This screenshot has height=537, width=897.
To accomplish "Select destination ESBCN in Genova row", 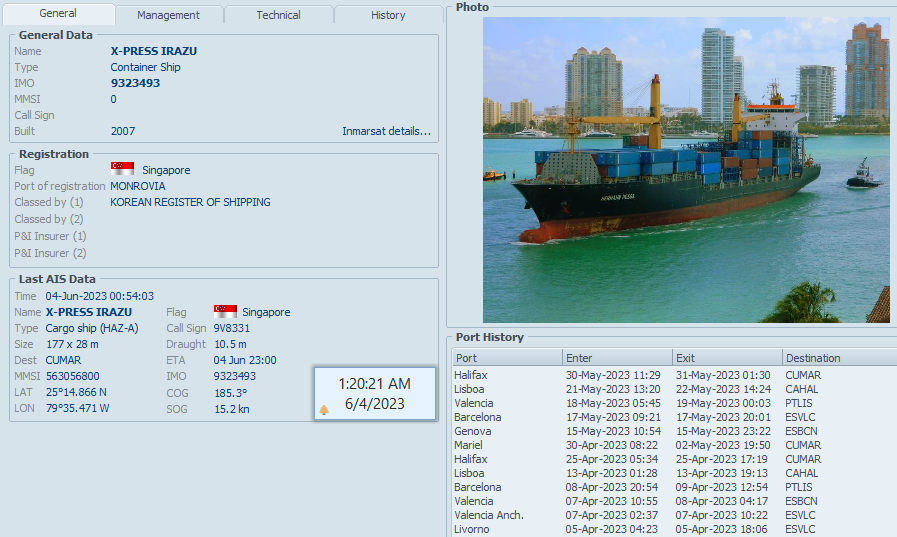I will tap(801, 431).
